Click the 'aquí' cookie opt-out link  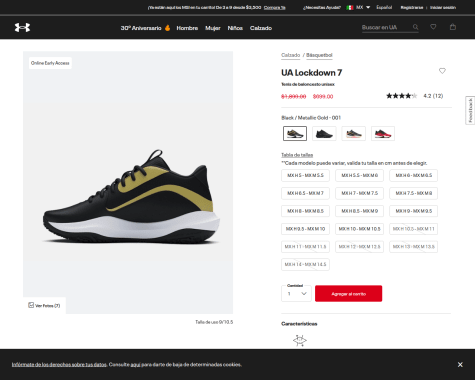coord(135,364)
